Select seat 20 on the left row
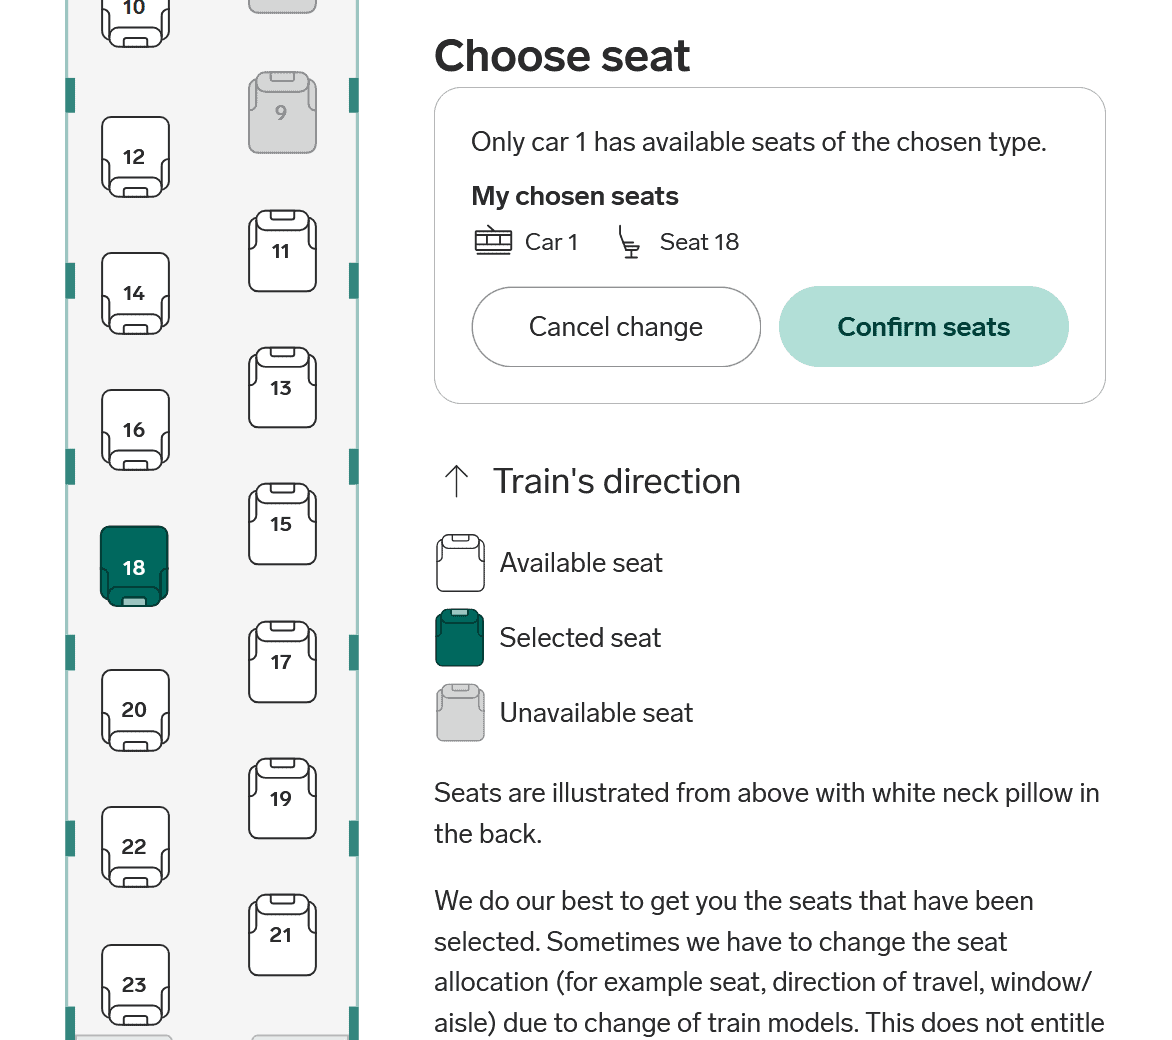 tap(135, 710)
